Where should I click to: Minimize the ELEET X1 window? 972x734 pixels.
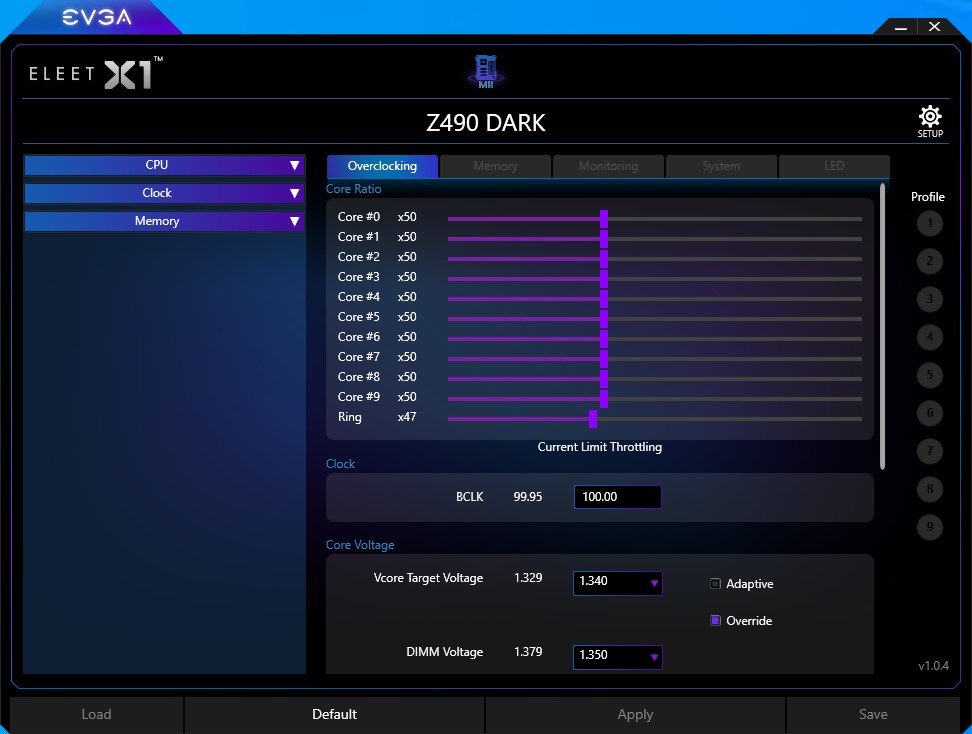coord(901,27)
